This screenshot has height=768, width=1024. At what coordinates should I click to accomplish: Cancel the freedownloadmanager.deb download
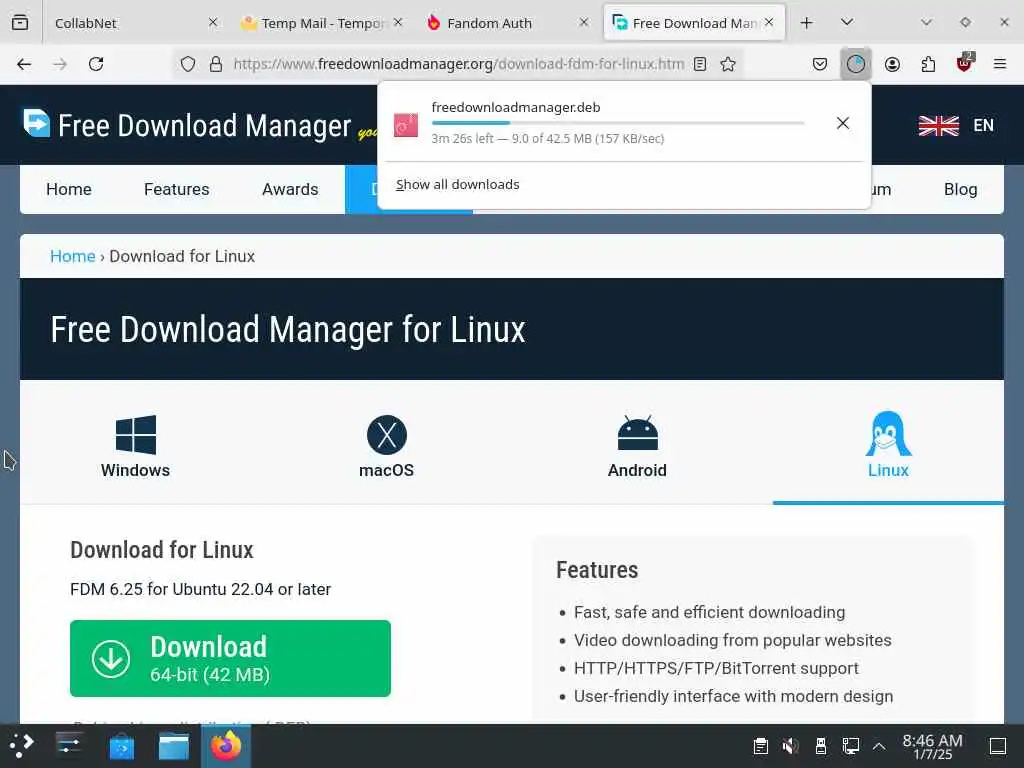coord(842,123)
